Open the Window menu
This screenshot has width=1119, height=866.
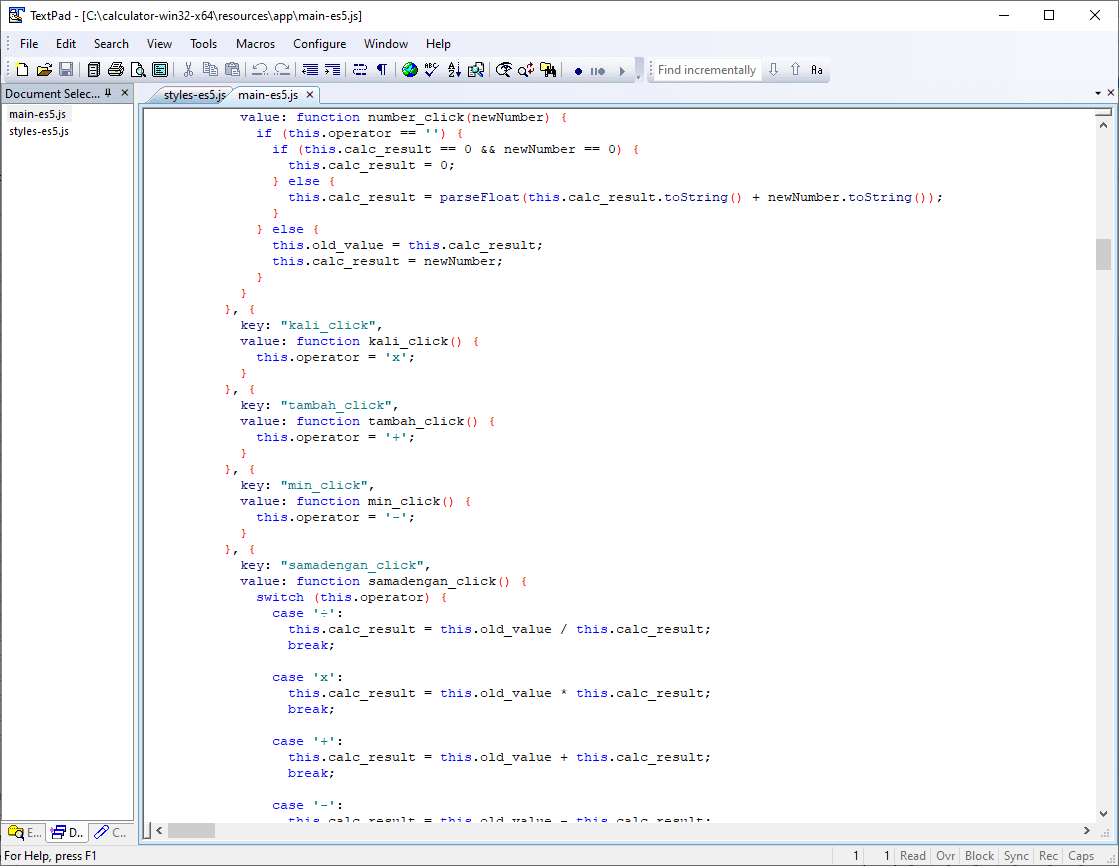386,44
